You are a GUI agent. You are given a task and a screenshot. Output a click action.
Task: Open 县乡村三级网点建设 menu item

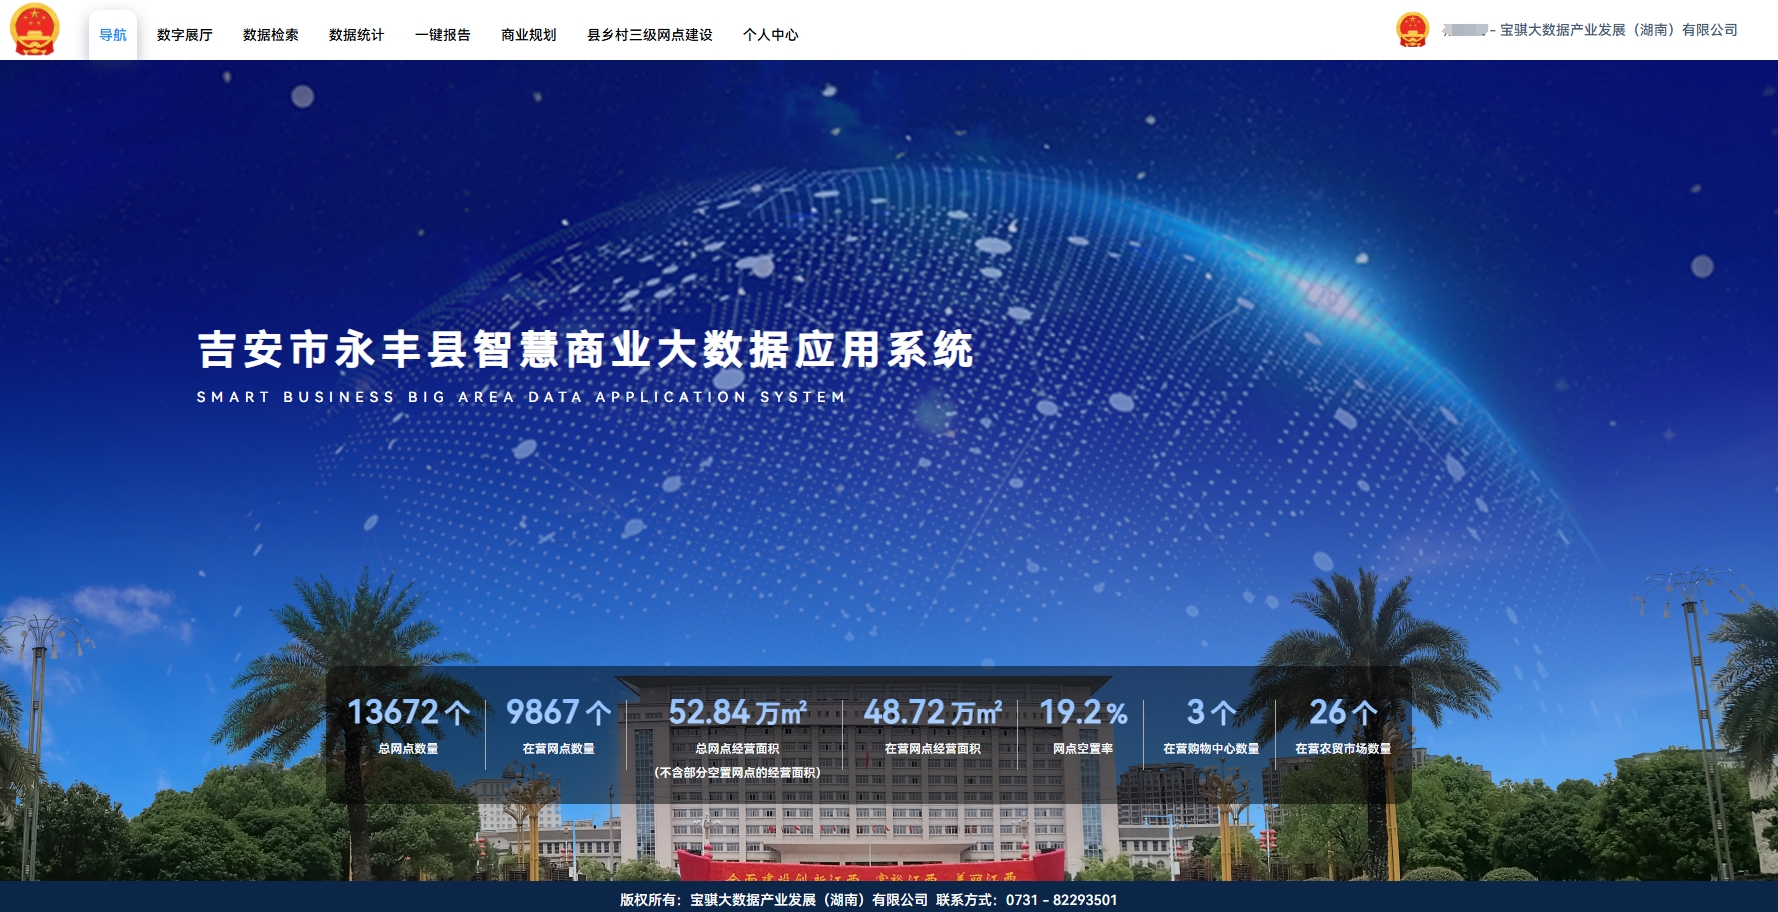point(650,35)
